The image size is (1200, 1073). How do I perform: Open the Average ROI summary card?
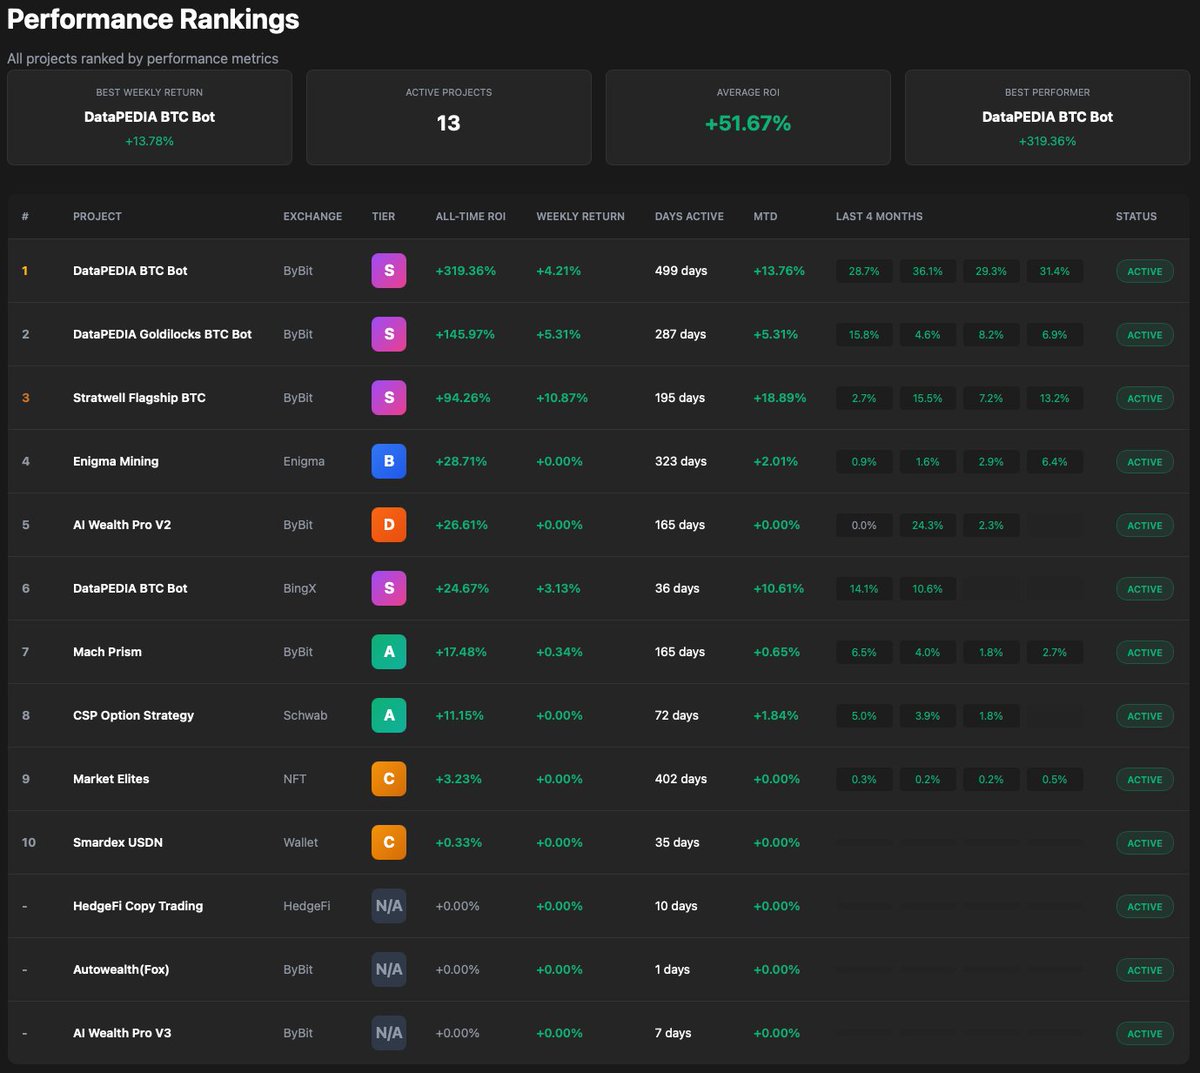[748, 117]
